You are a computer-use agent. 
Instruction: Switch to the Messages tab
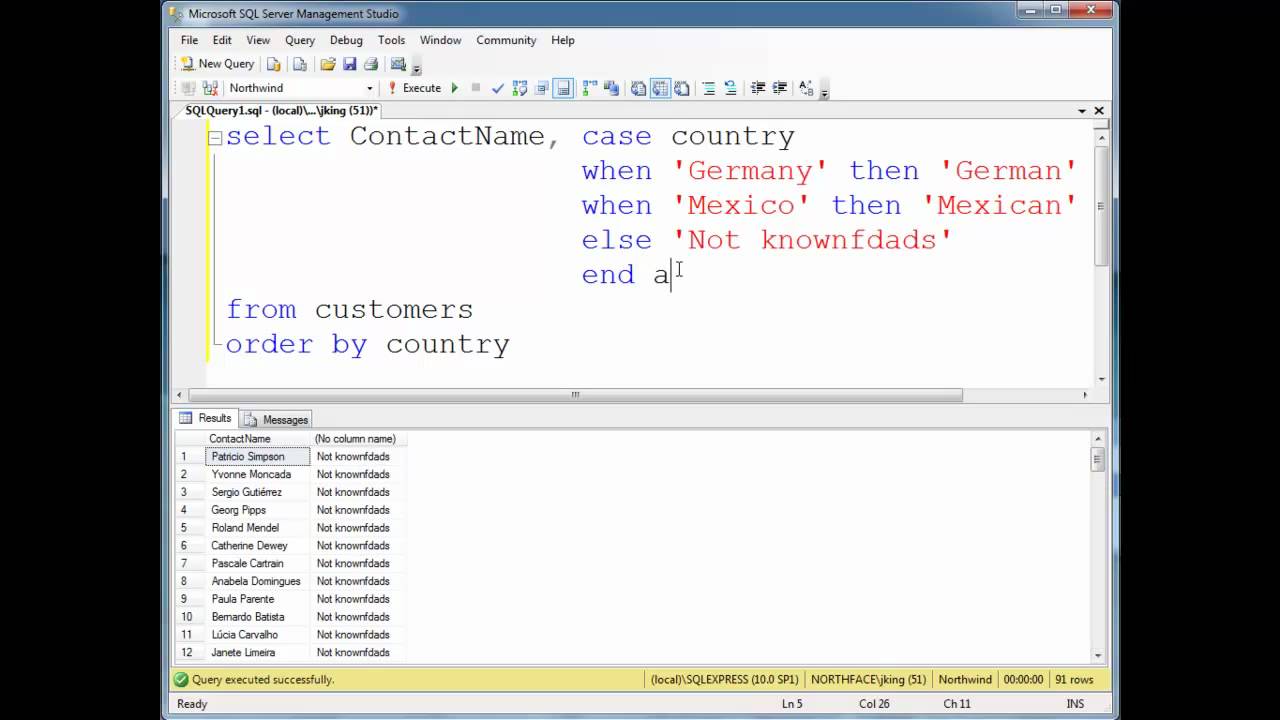pos(277,419)
